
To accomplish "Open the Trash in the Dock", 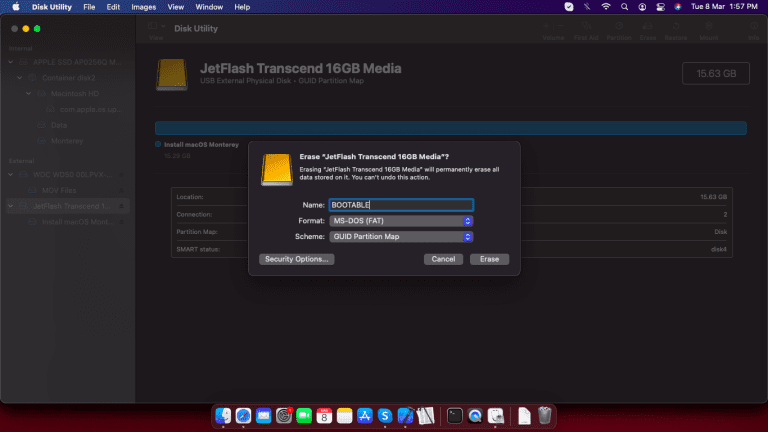I will click(544, 416).
